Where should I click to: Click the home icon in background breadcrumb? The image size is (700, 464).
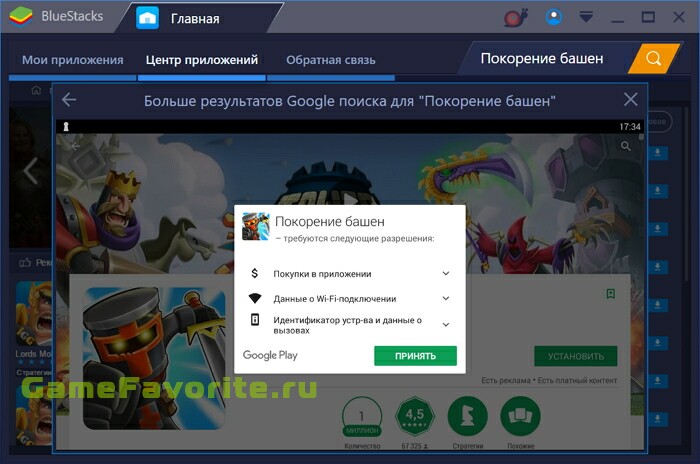pos(36,90)
